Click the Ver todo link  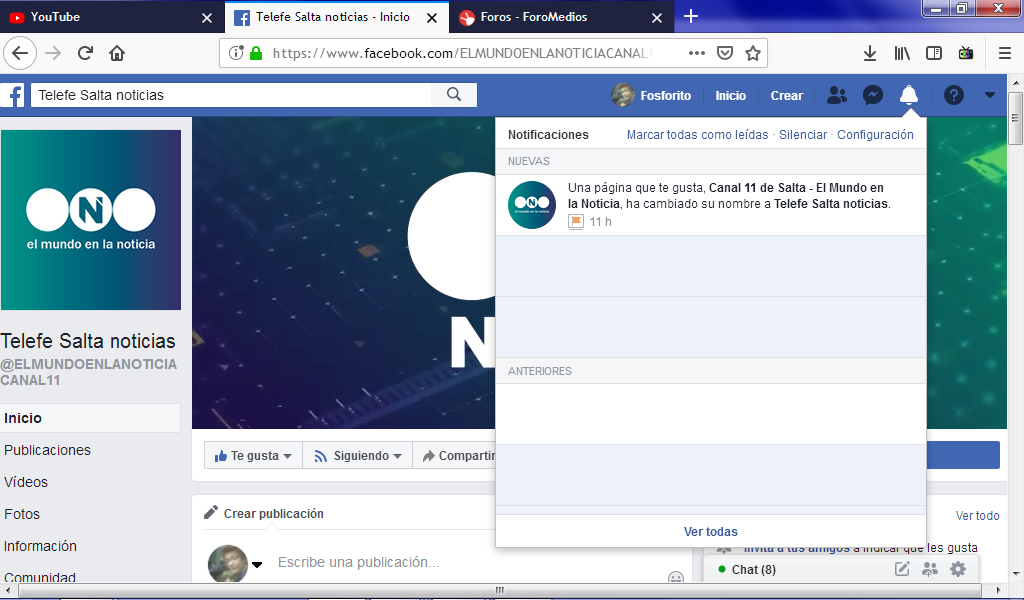[978, 515]
